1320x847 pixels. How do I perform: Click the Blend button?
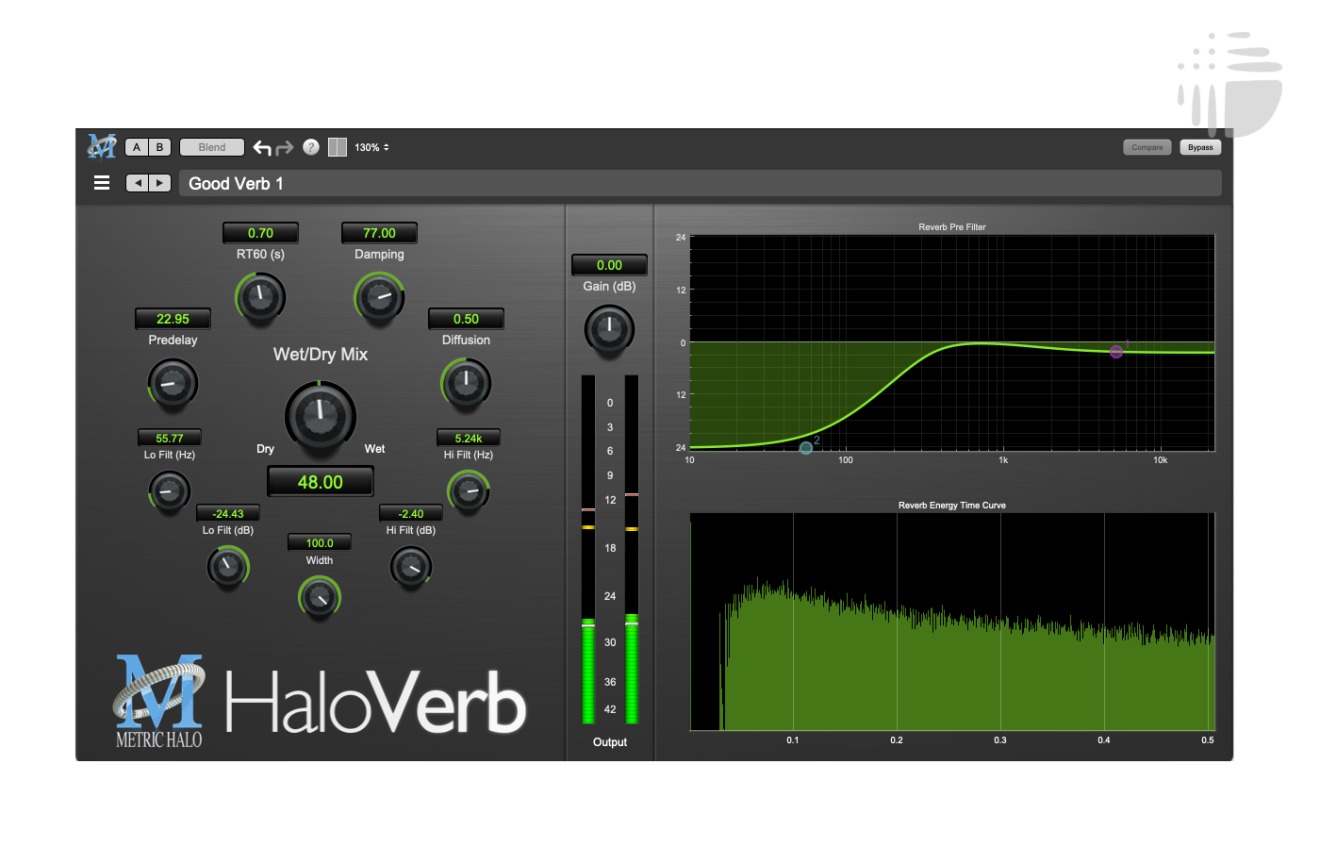[x=212, y=147]
